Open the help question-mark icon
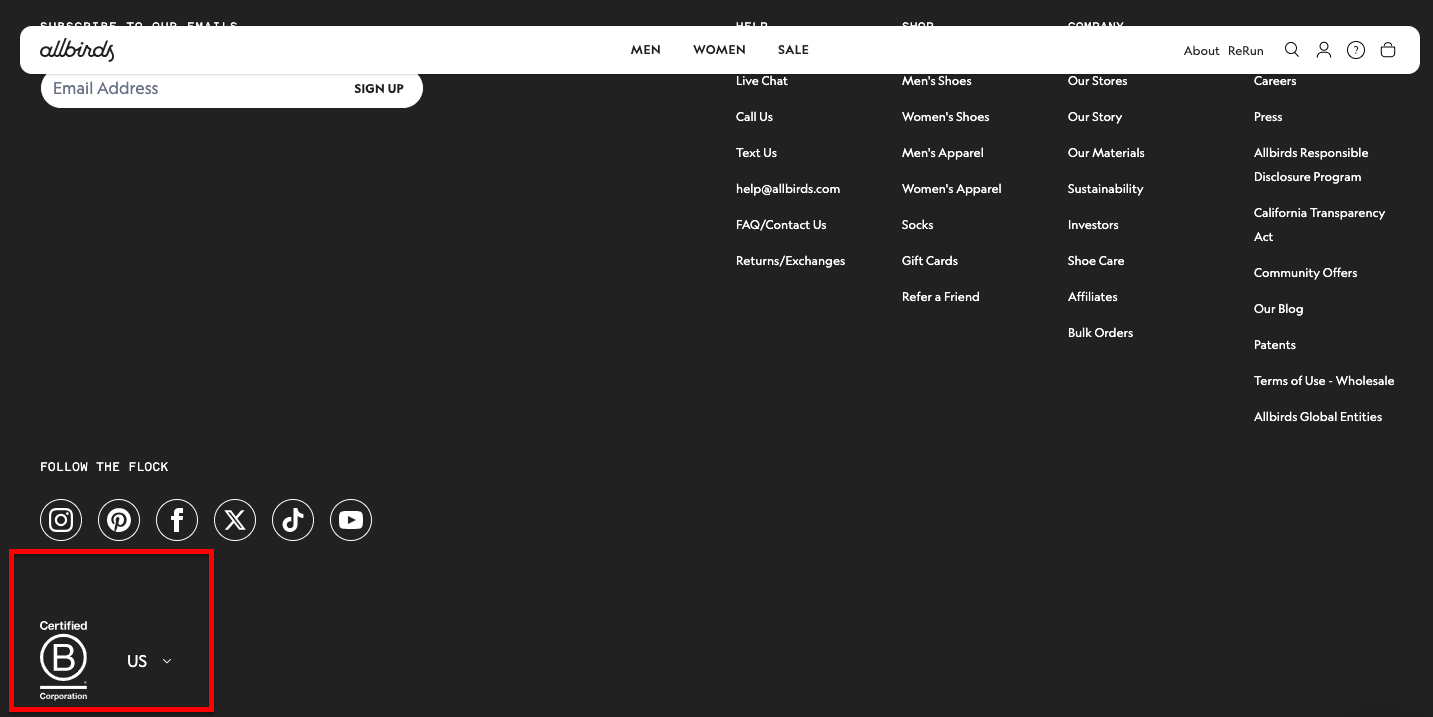 [x=1356, y=49]
